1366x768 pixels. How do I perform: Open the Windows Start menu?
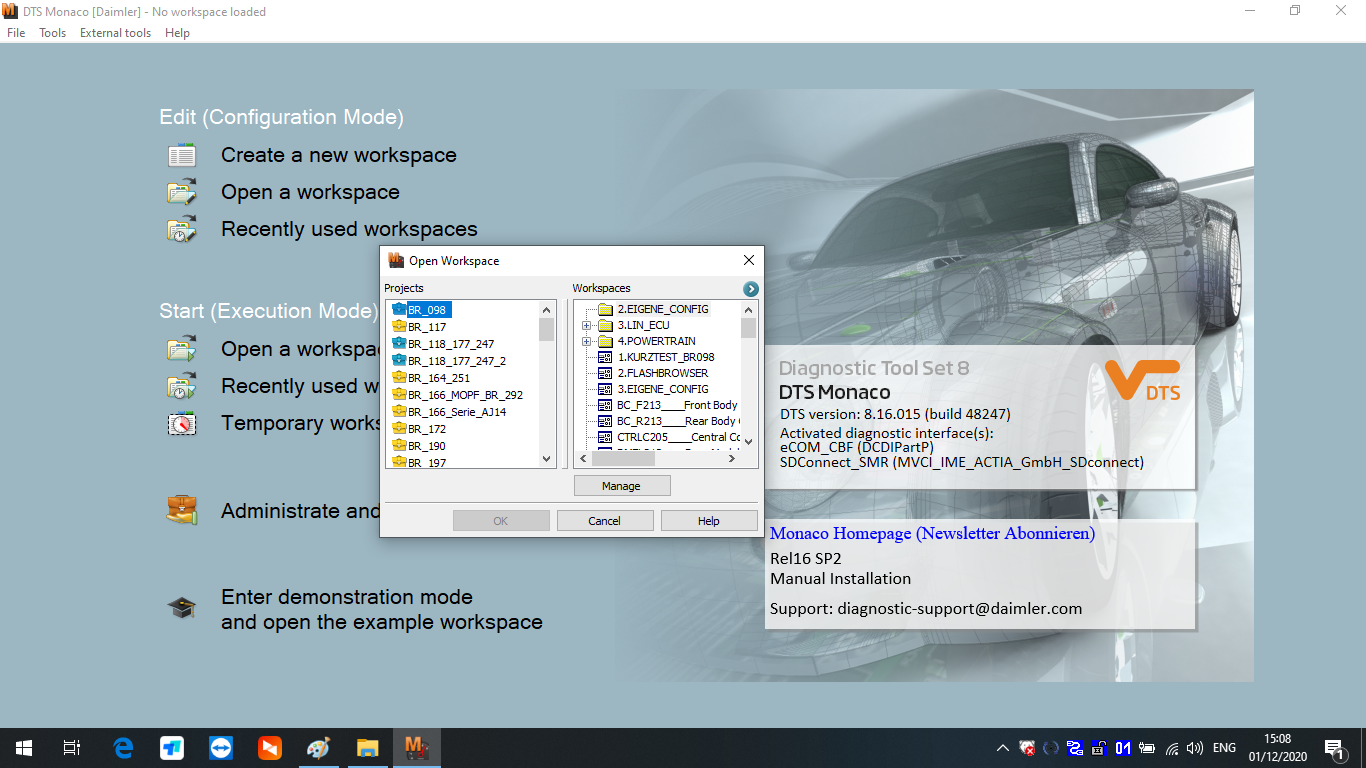(24, 748)
